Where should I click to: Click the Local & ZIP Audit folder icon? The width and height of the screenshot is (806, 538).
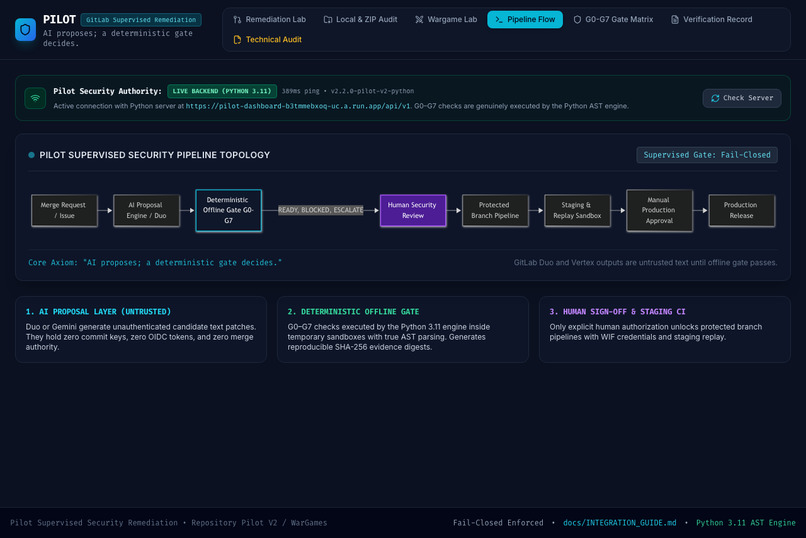pos(327,20)
